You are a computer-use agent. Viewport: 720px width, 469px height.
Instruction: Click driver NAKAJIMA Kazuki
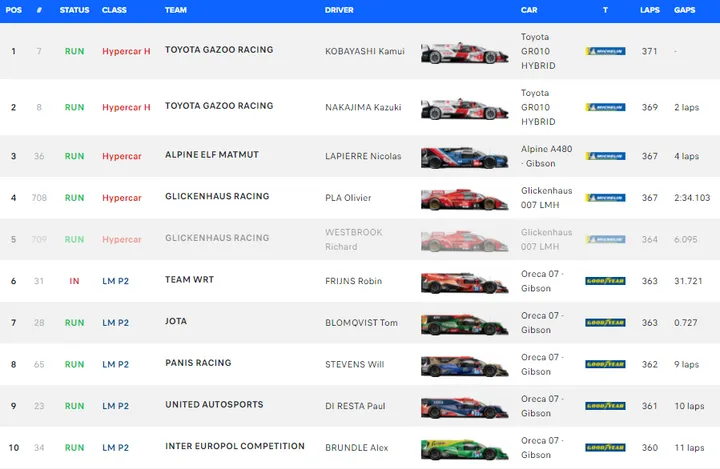(363, 107)
